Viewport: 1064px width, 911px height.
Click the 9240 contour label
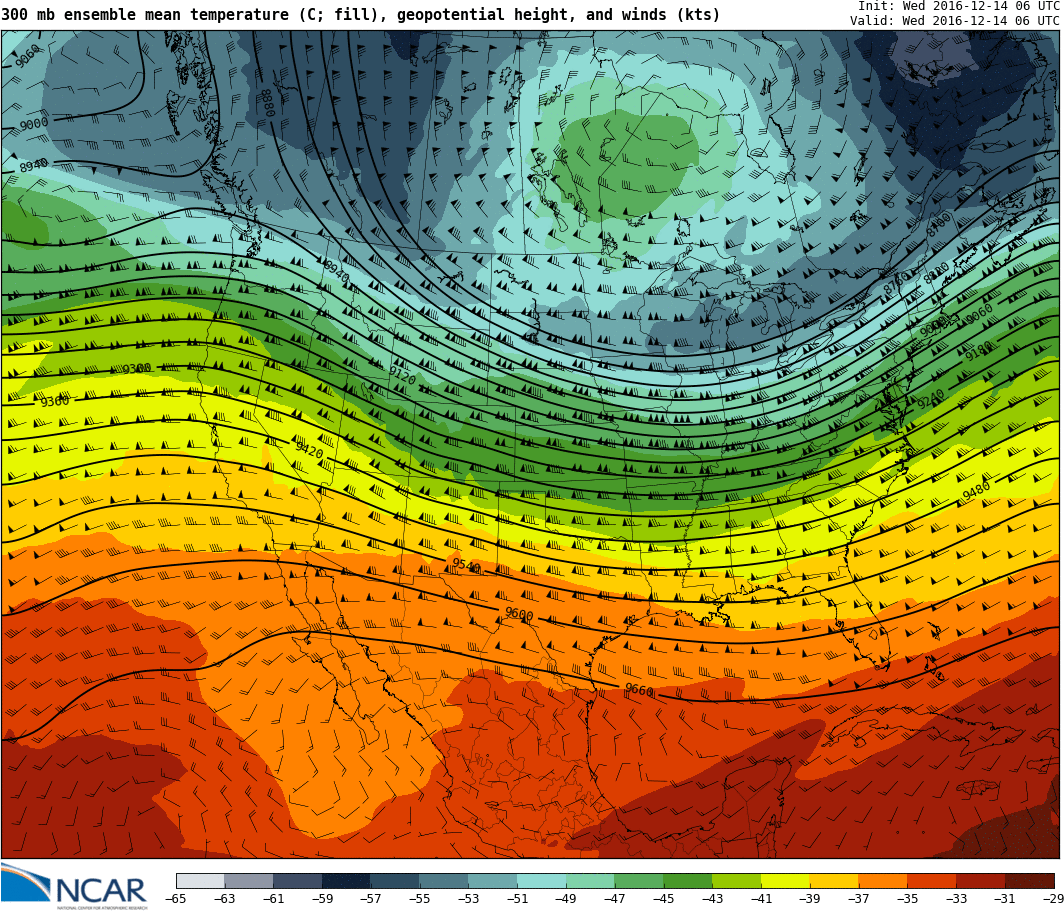(x=930, y=399)
